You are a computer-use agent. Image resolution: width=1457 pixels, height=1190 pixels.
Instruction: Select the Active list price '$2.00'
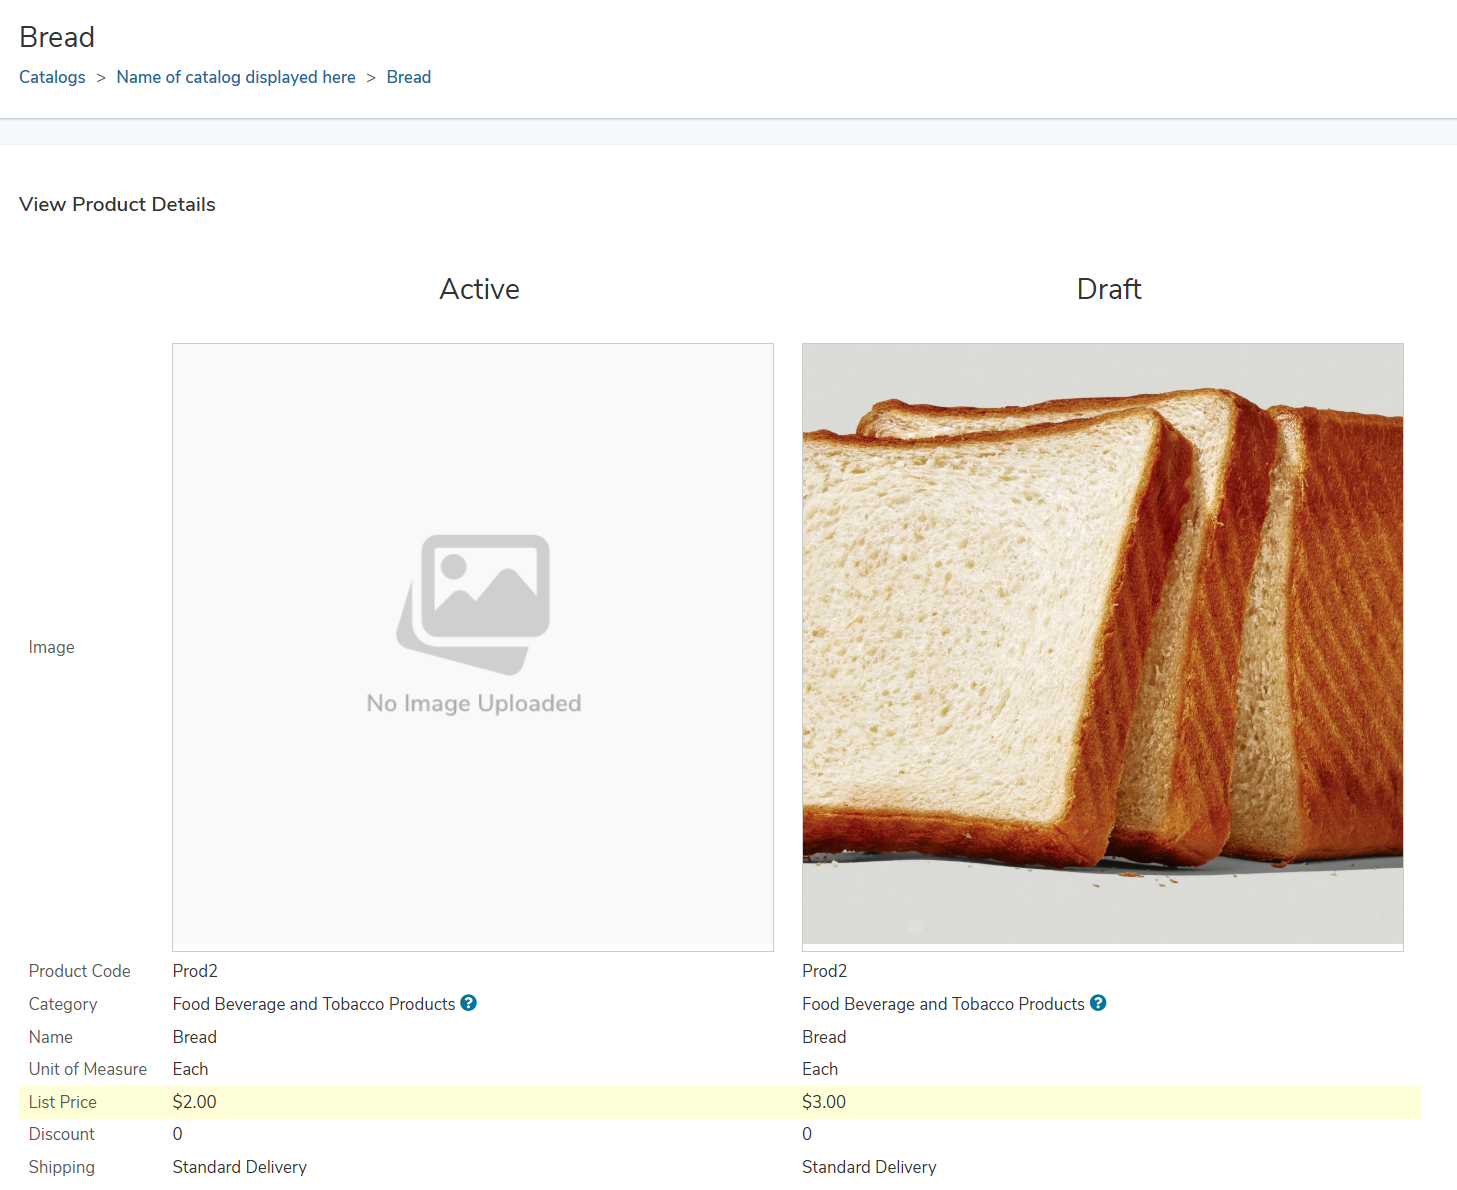click(194, 1102)
